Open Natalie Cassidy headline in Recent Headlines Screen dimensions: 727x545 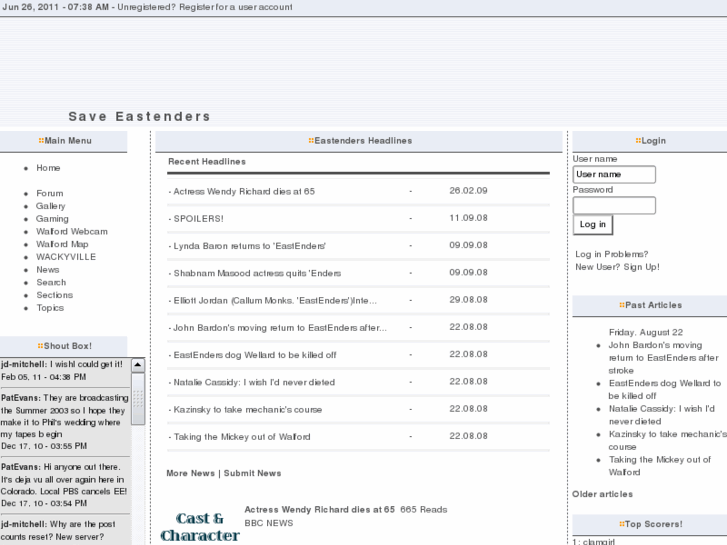pos(254,383)
